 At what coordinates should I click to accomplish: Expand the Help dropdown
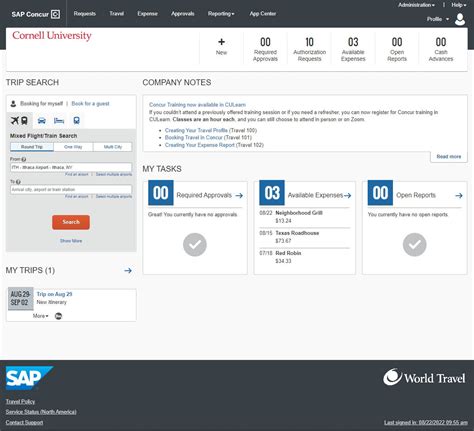(x=459, y=5)
